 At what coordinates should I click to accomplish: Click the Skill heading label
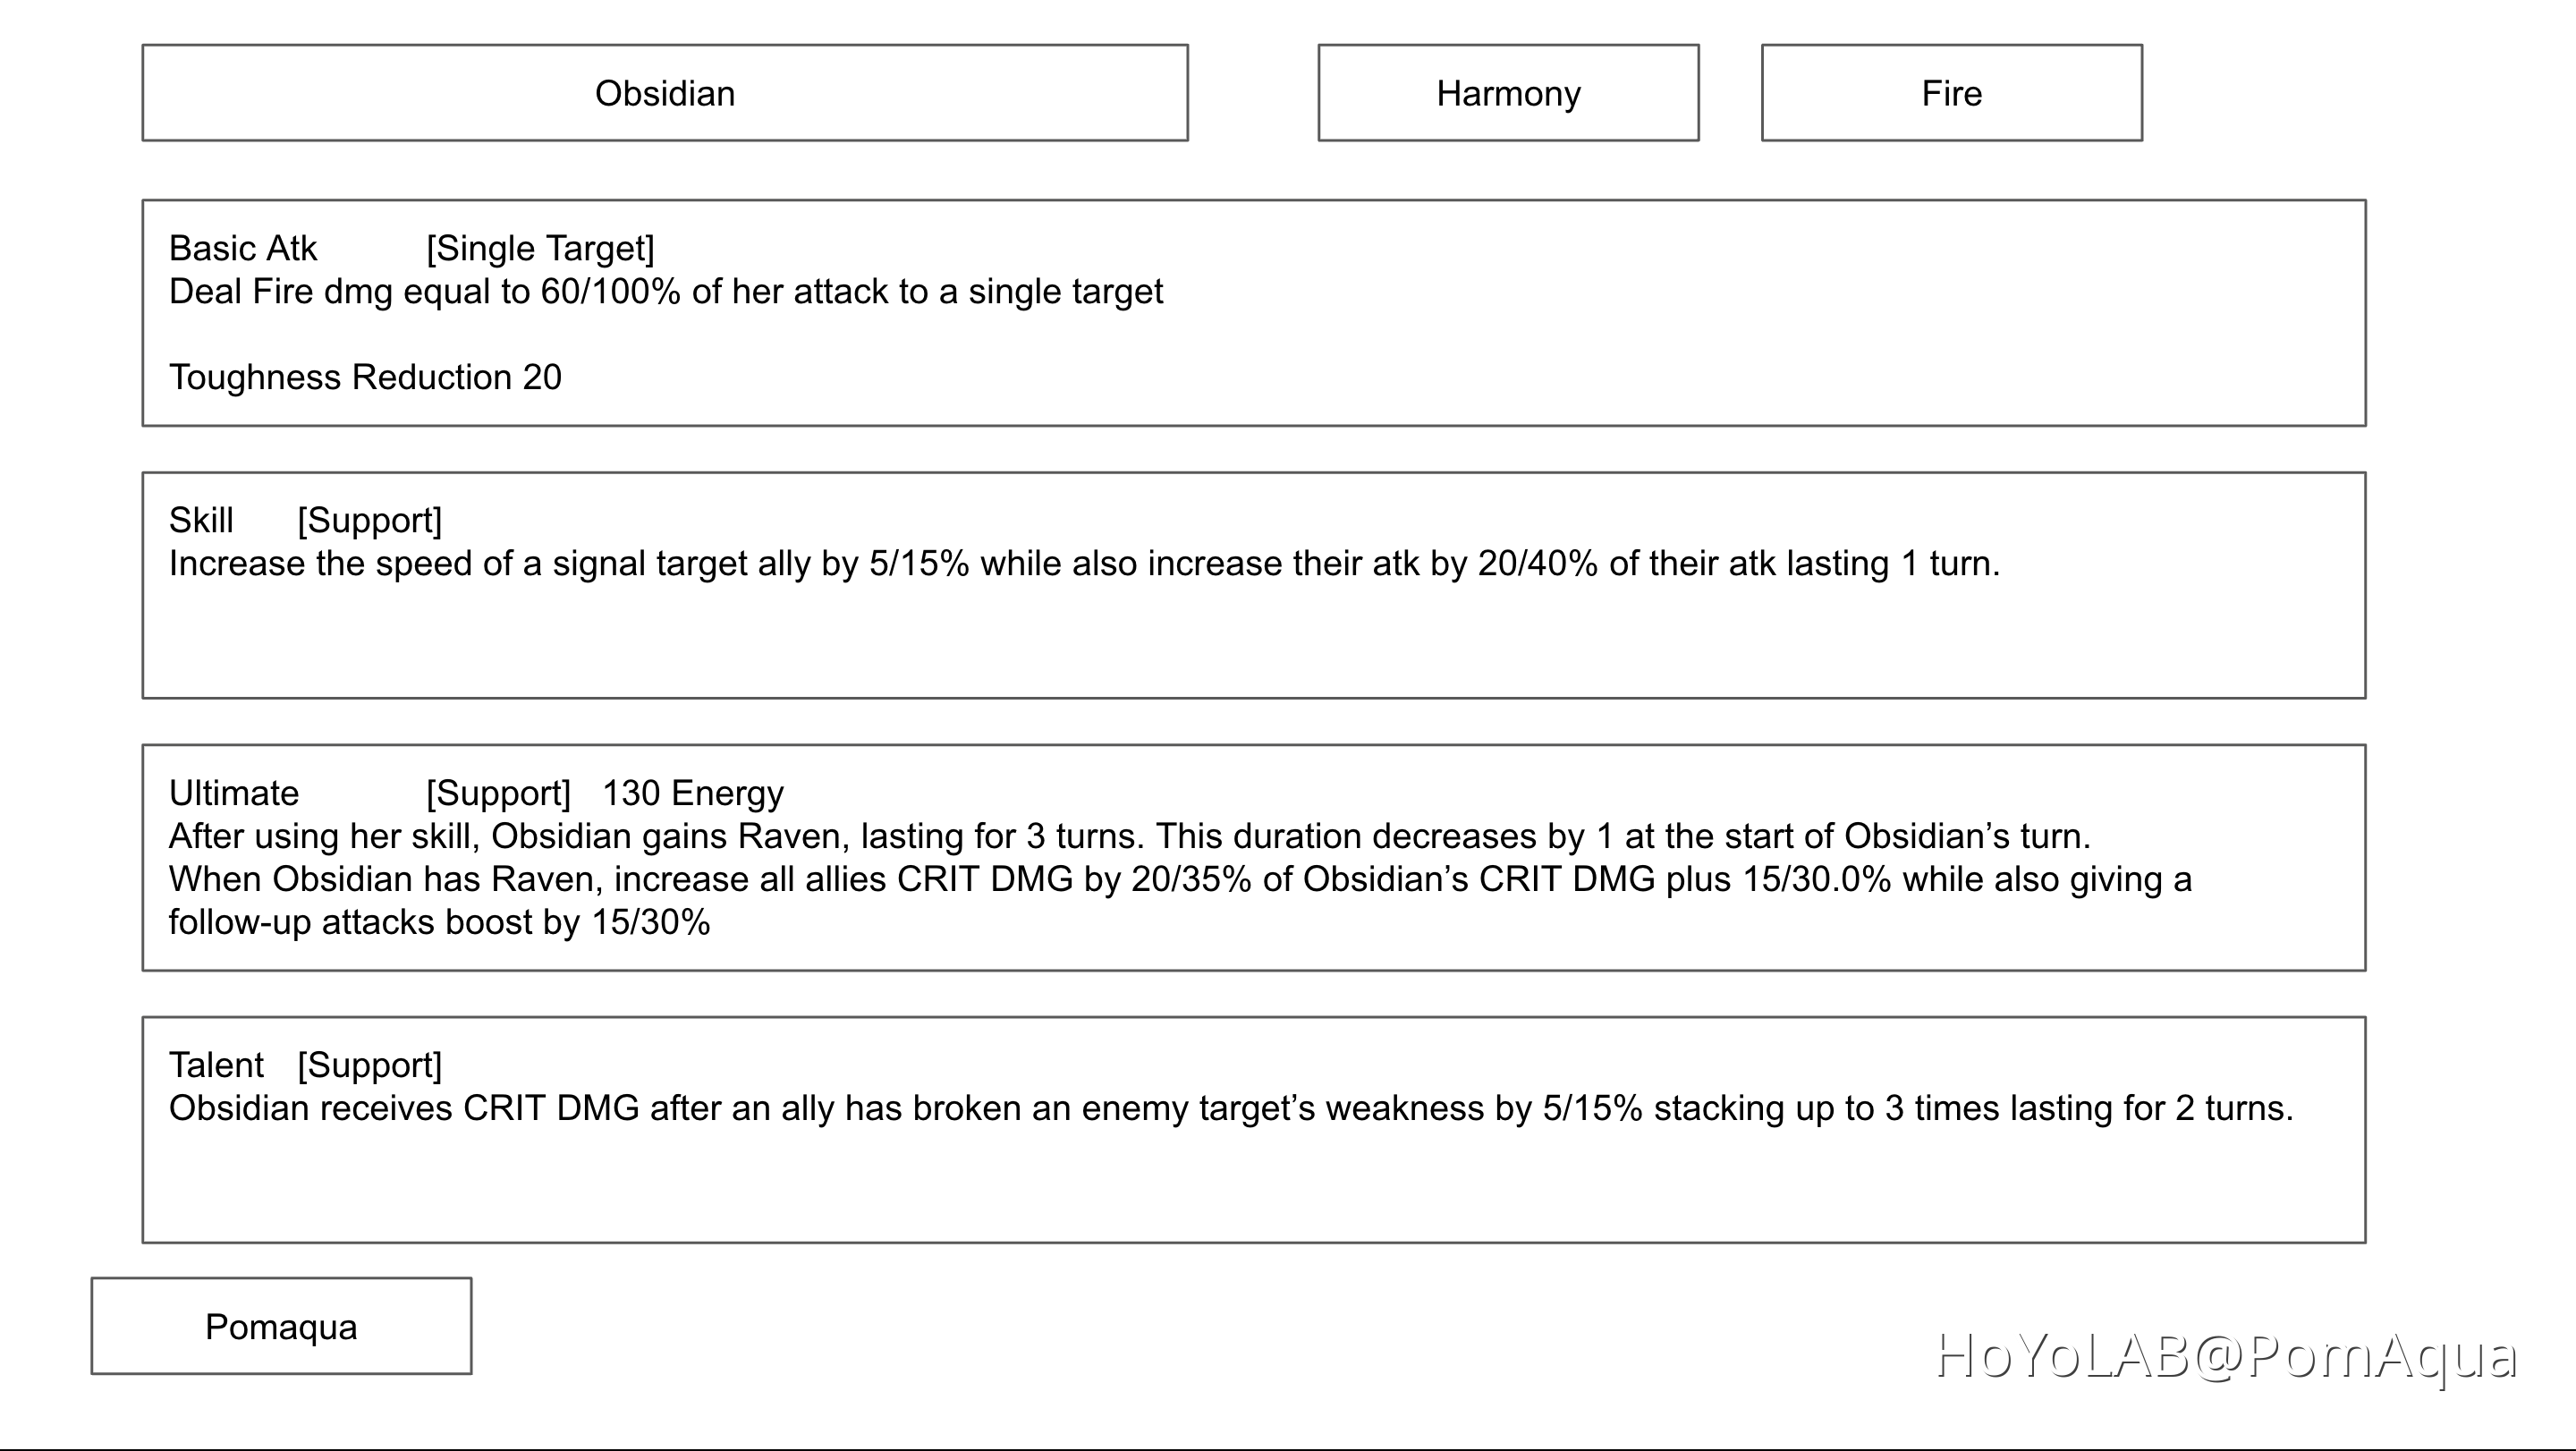[201, 520]
